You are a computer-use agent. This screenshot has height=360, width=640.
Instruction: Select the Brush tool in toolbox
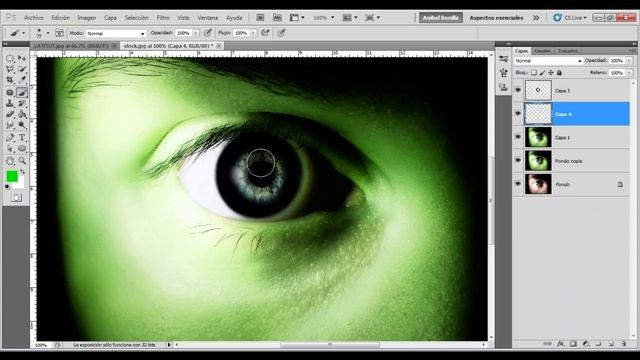click(22, 93)
